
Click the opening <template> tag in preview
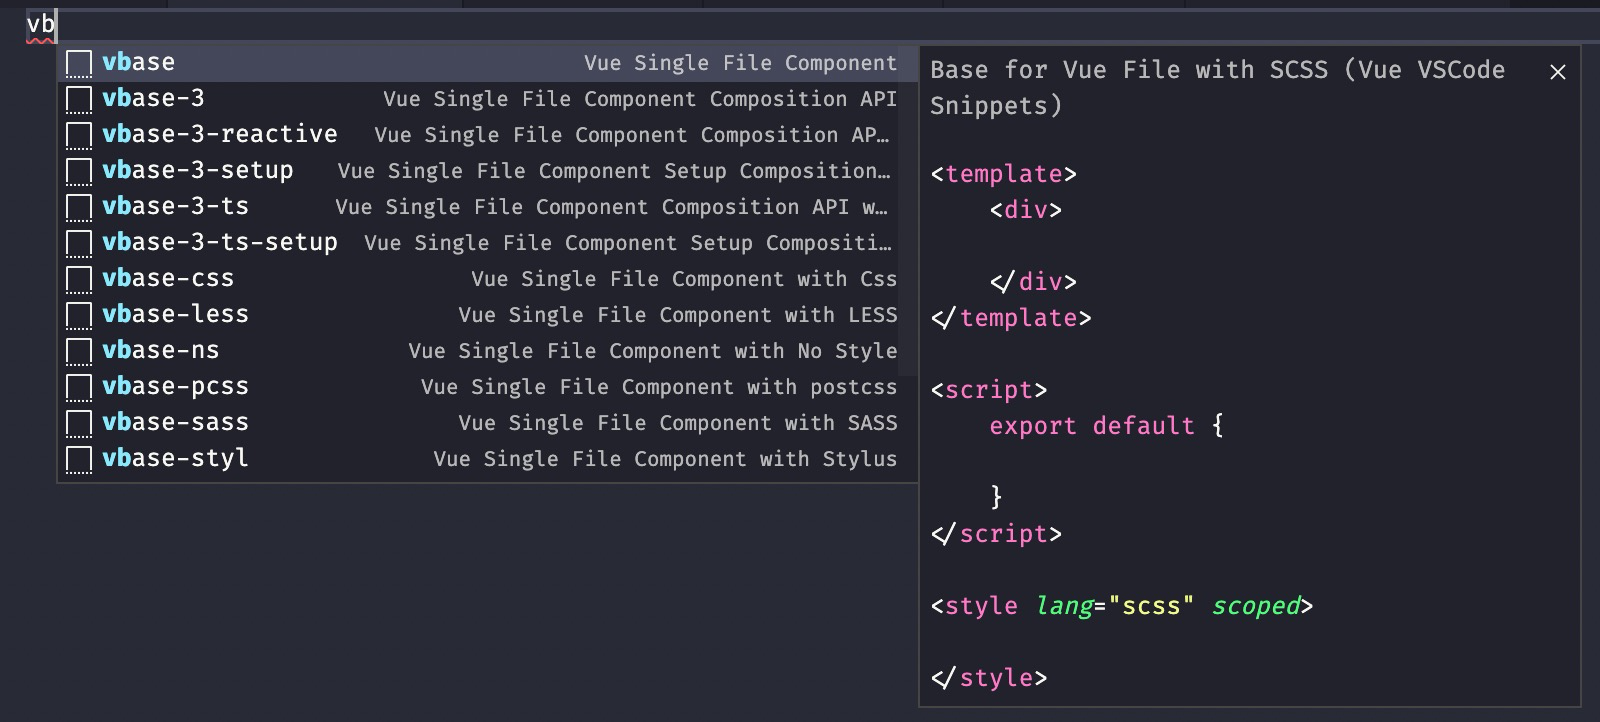tap(1003, 174)
